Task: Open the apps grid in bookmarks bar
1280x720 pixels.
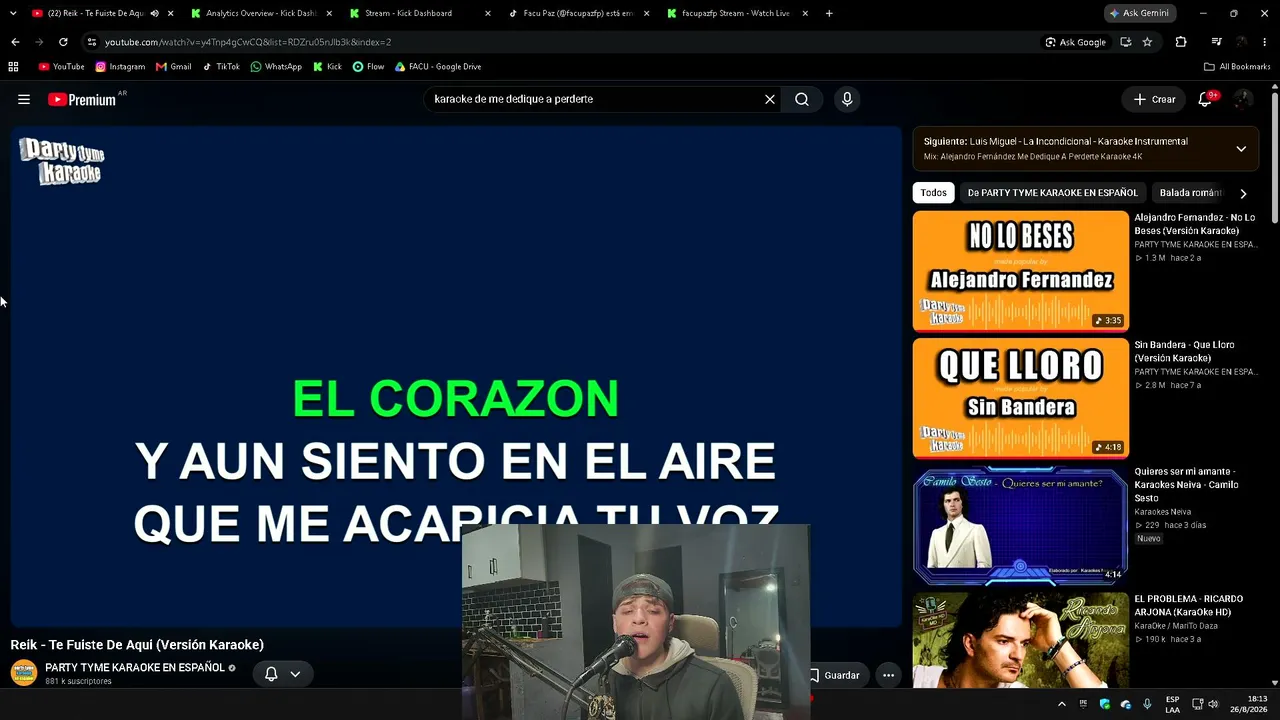Action: pyautogui.click(x=13, y=67)
